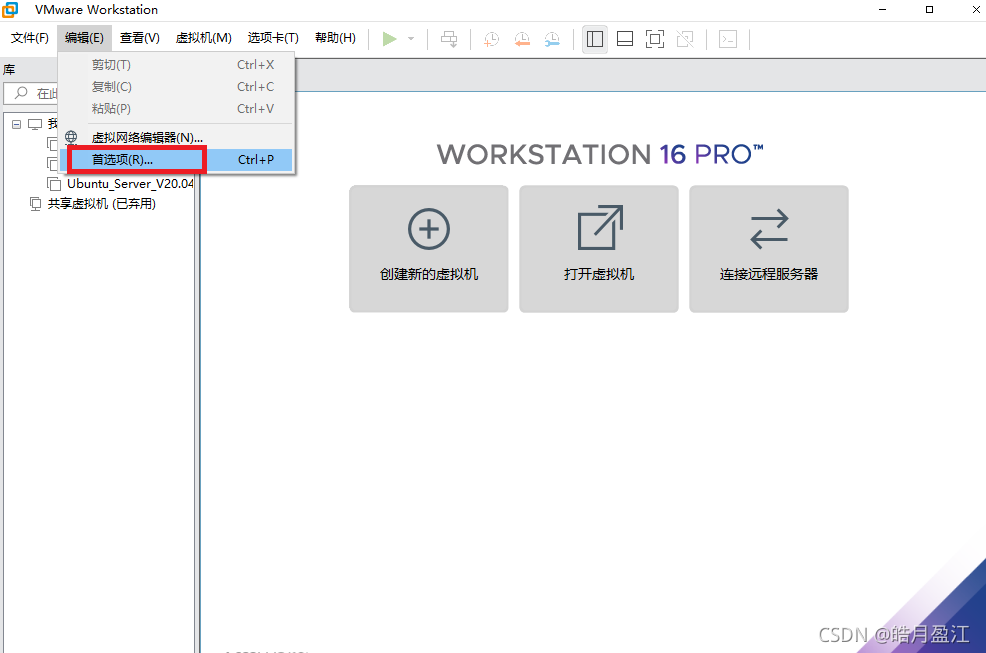986x653 pixels.
Task: Toggle the thumbnail bar view icon
Action: coord(625,39)
